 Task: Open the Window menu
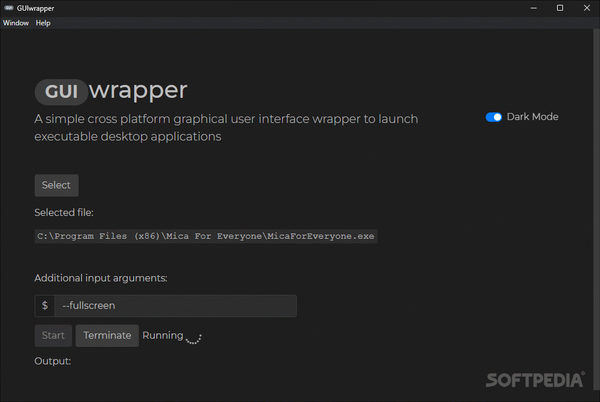16,23
